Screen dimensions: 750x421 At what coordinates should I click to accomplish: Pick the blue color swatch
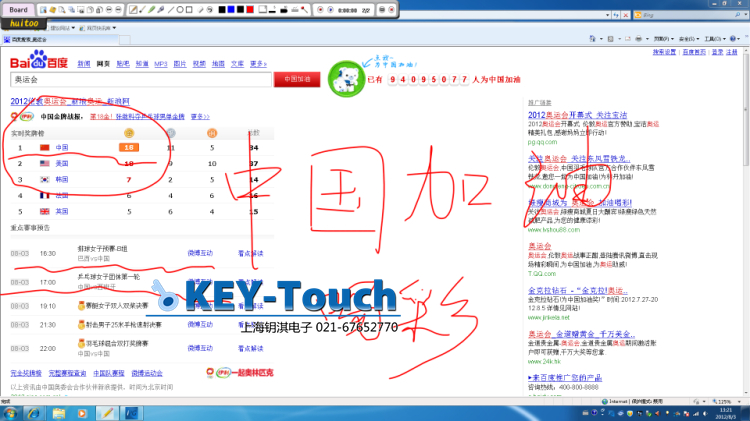tap(231, 10)
